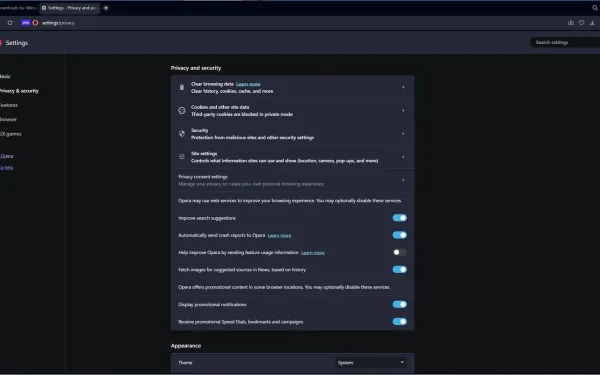Select Privacy & security in the sidebar
Screen dimensions: 600x375
point(19,91)
